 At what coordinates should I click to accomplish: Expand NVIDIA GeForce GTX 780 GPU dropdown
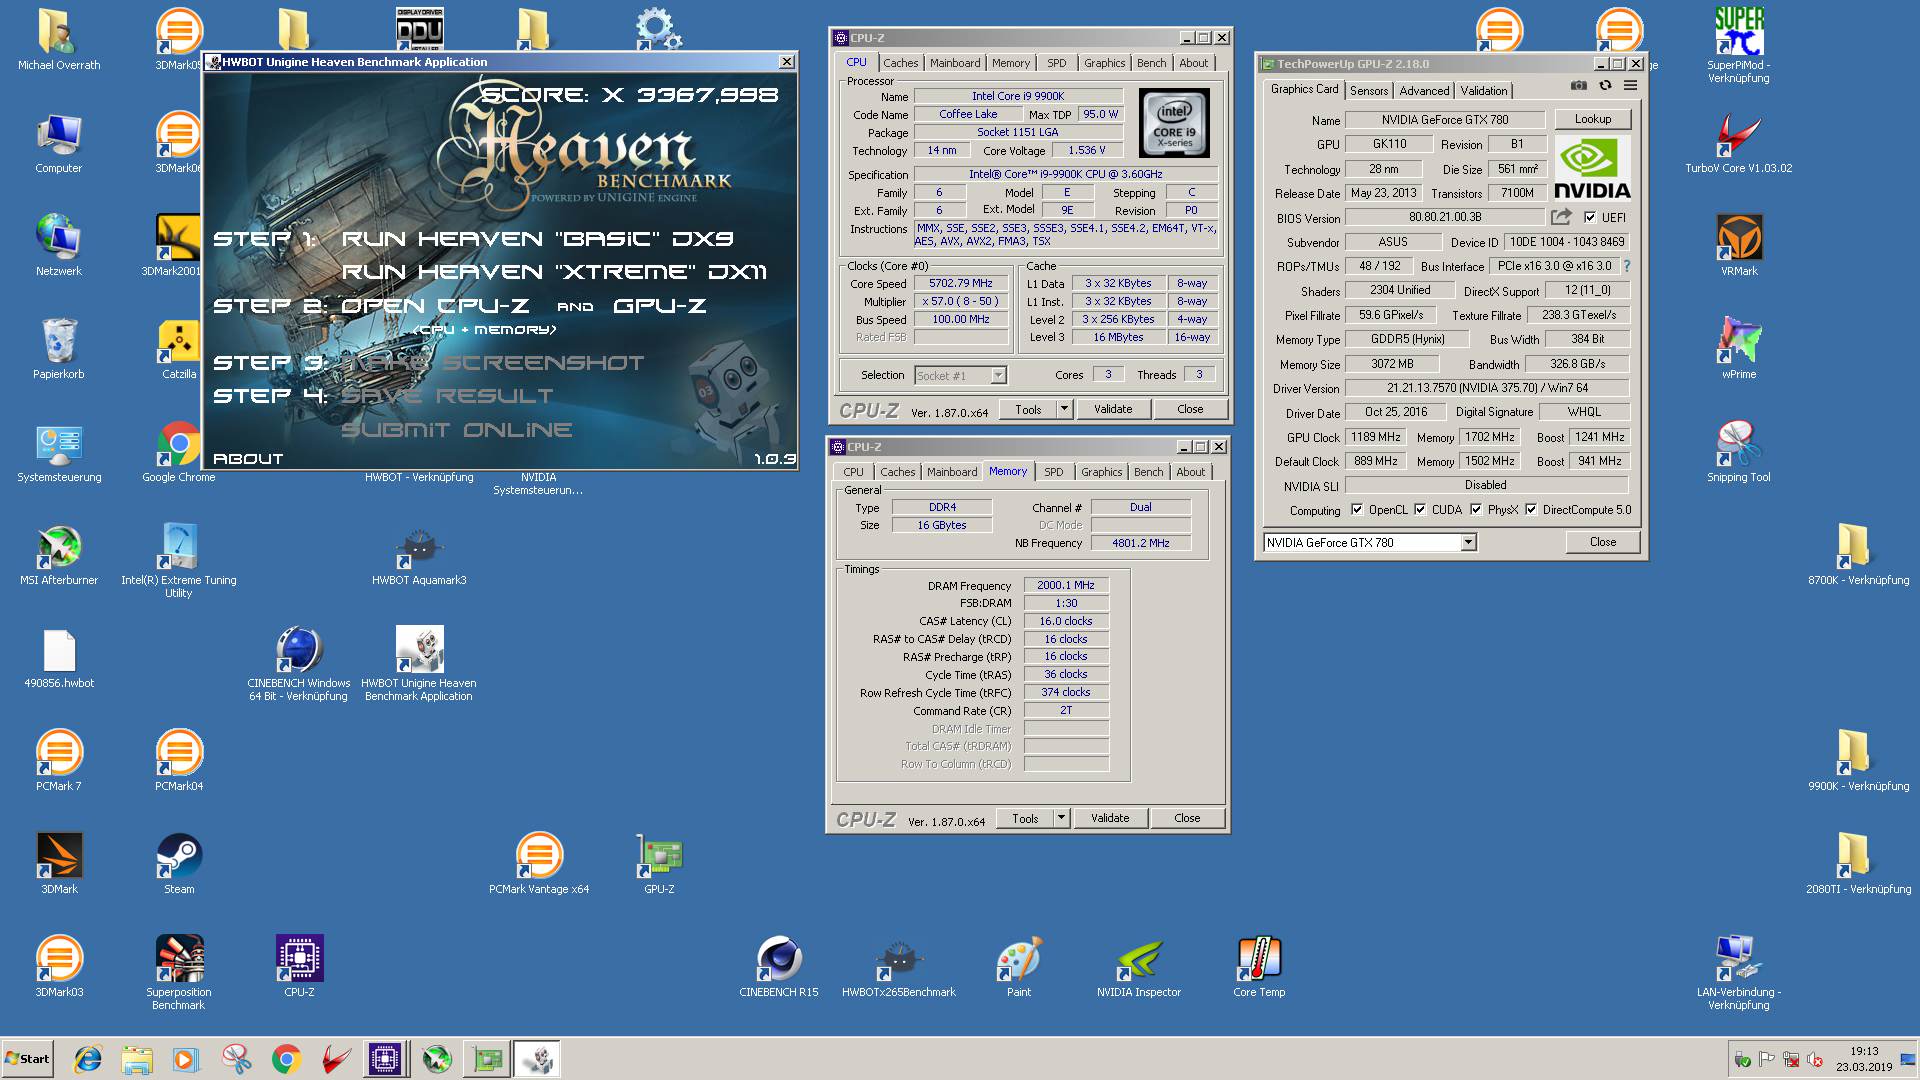pos(1468,542)
